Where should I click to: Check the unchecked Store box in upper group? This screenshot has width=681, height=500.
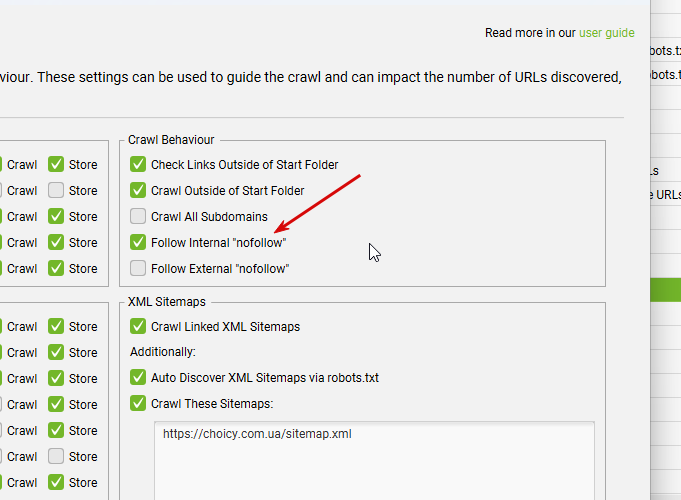[x=56, y=191]
